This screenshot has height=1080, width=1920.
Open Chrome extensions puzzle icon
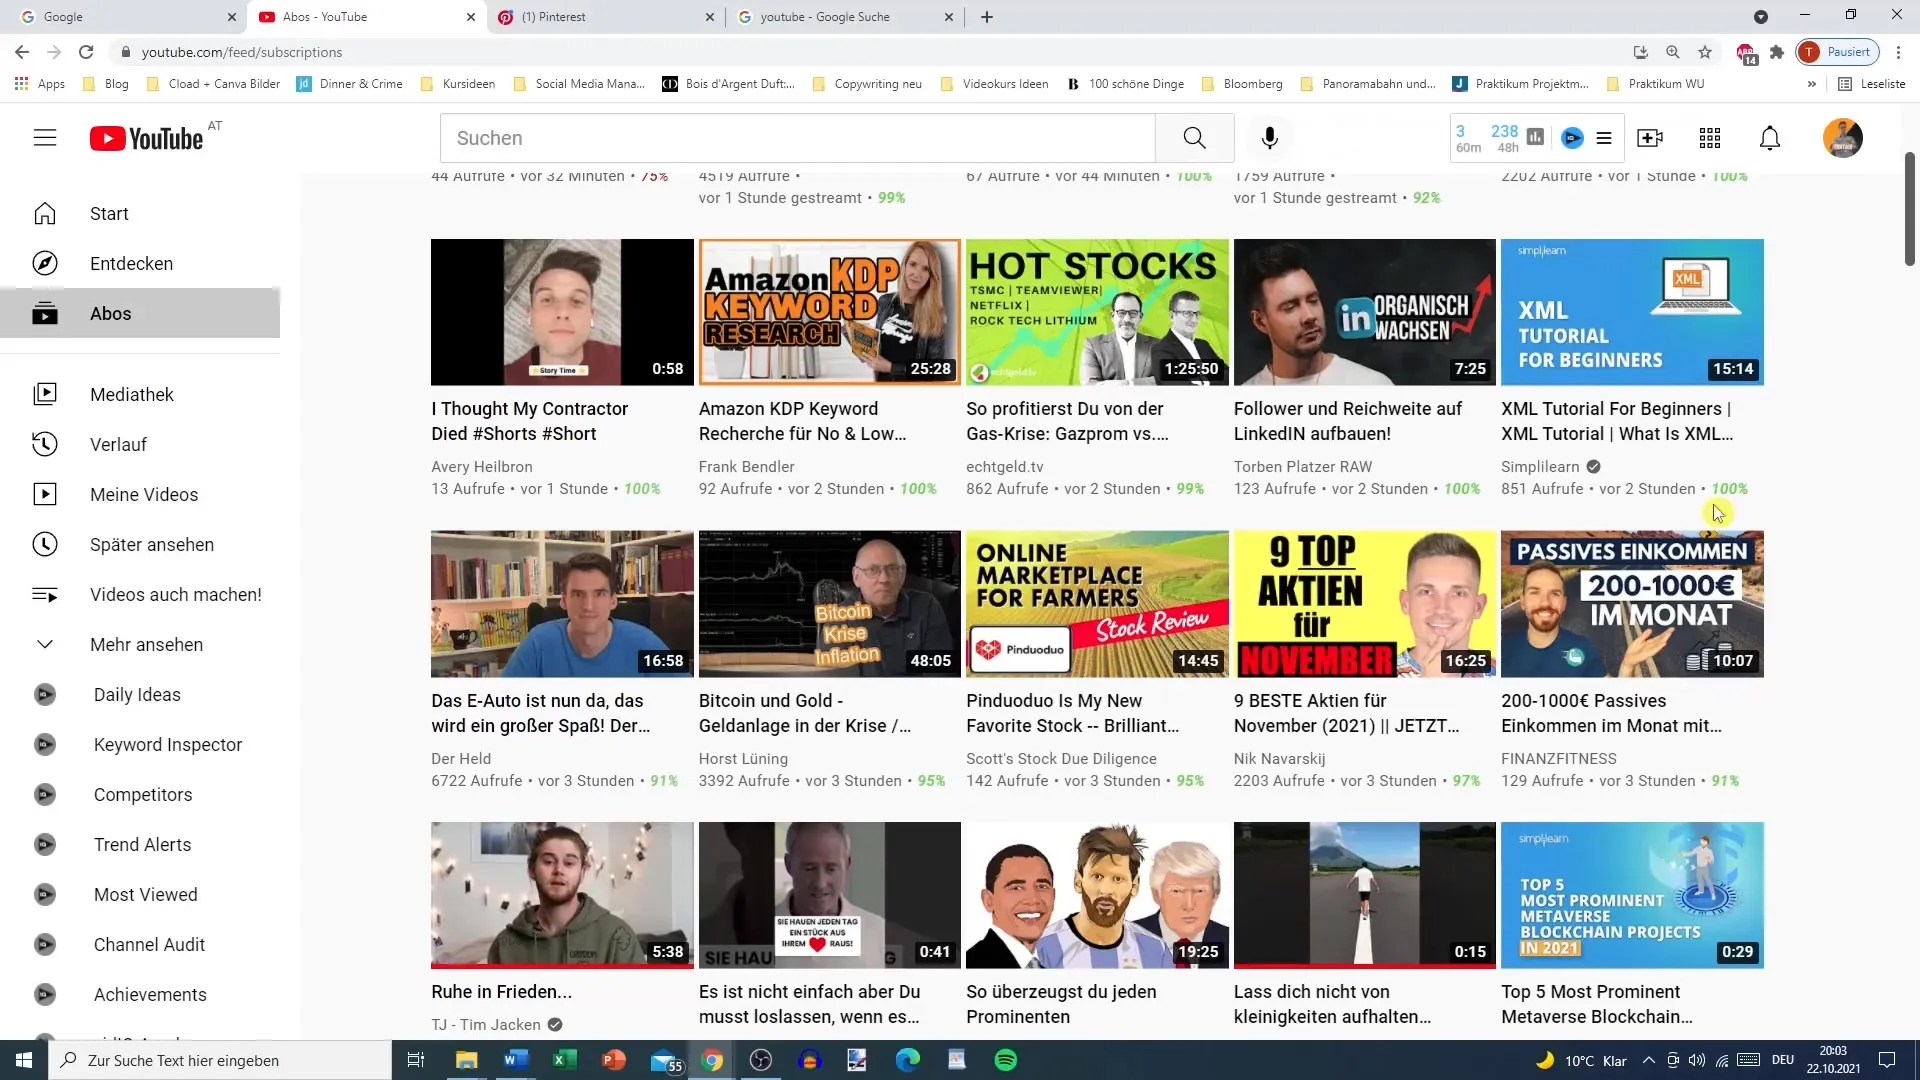coord(1777,52)
